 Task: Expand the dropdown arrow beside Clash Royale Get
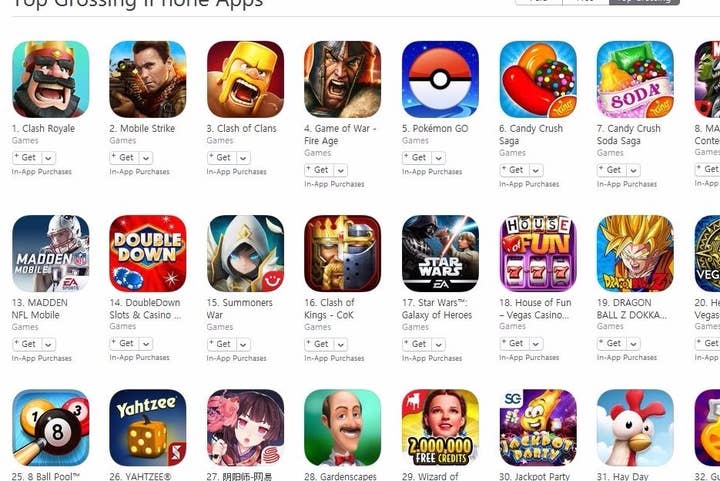click(48, 158)
